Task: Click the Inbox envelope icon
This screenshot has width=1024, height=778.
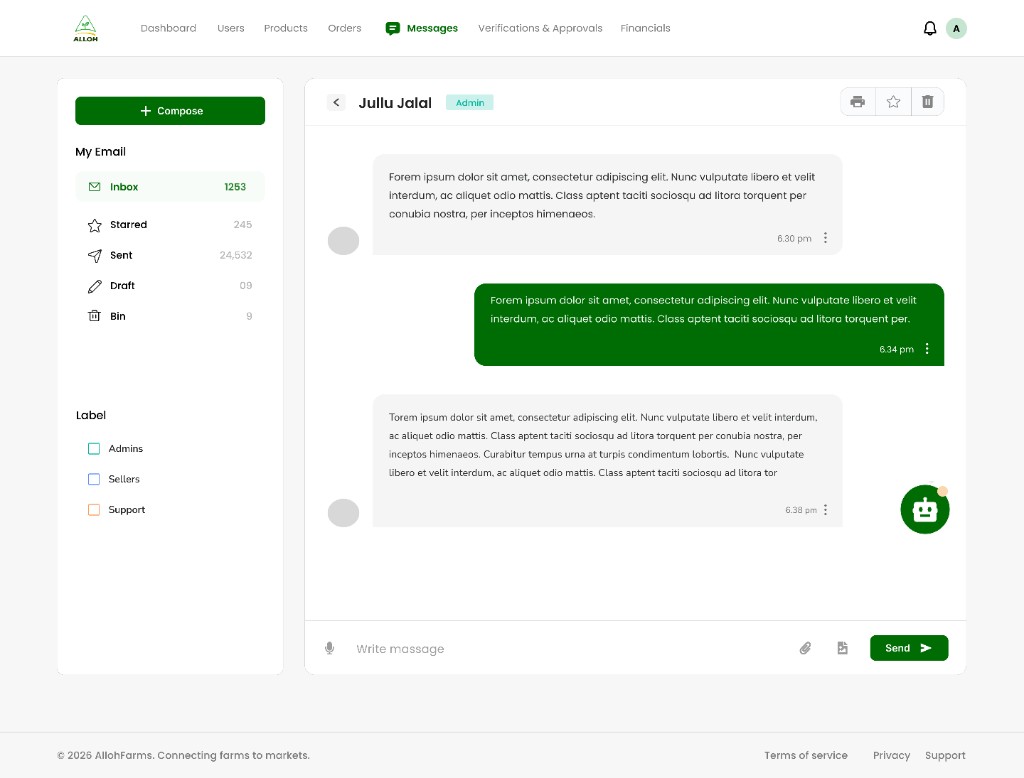Action: 95,187
